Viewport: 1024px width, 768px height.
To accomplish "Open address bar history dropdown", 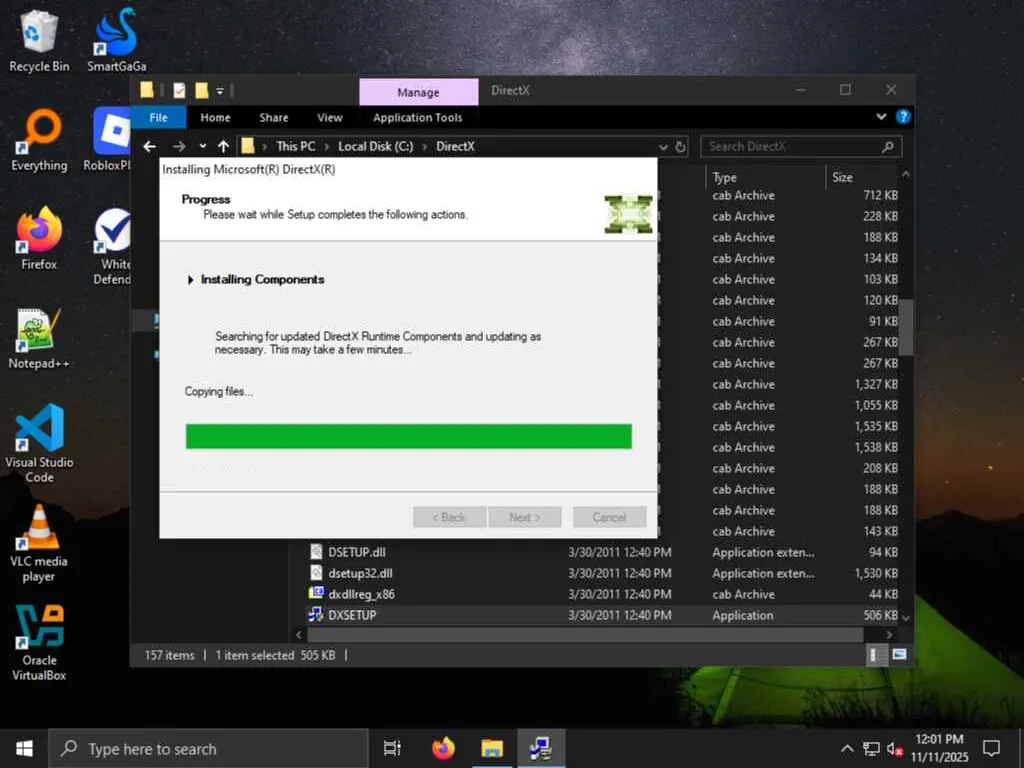I will [x=664, y=147].
